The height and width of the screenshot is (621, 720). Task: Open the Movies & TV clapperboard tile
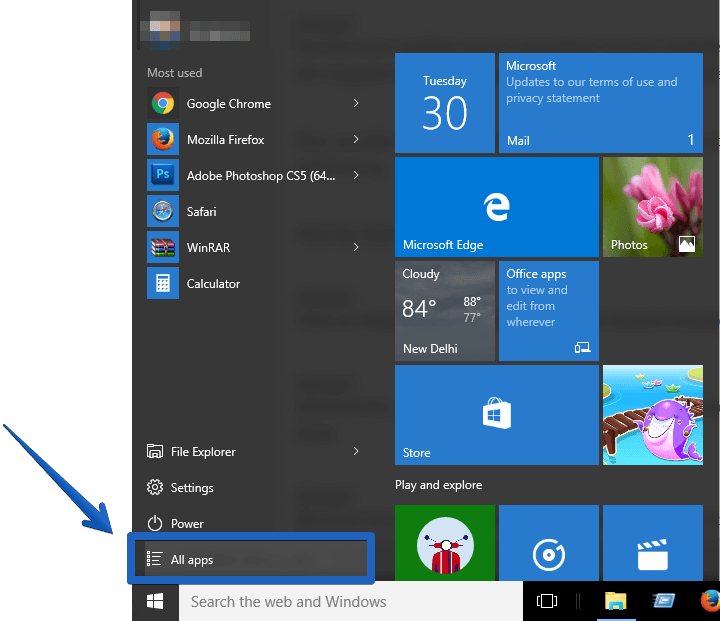pyautogui.click(x=652, y=543)
